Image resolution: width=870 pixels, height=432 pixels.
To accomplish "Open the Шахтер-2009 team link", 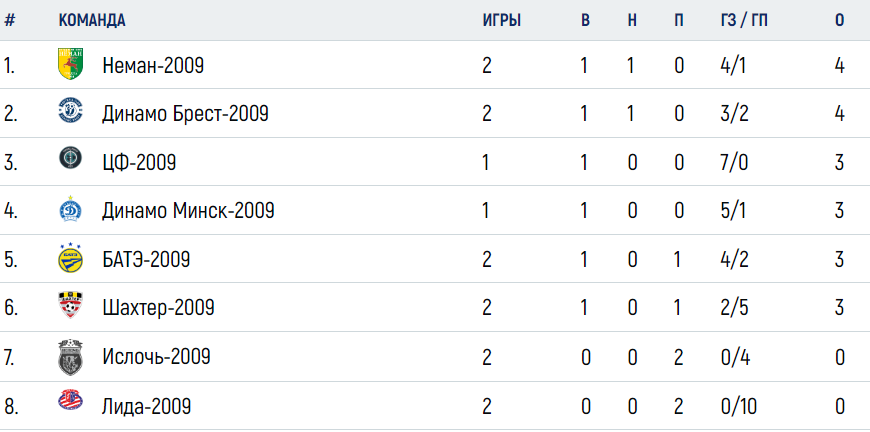I will coord(158,308).
